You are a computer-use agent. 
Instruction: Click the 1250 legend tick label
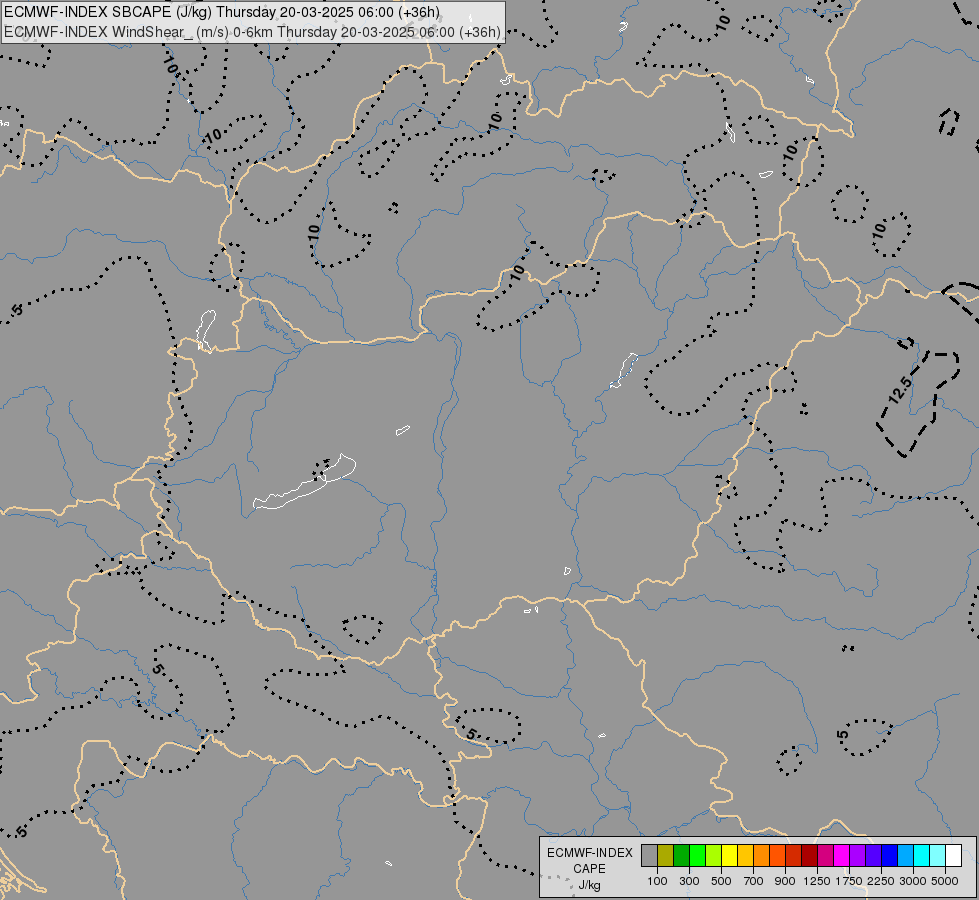817,881
